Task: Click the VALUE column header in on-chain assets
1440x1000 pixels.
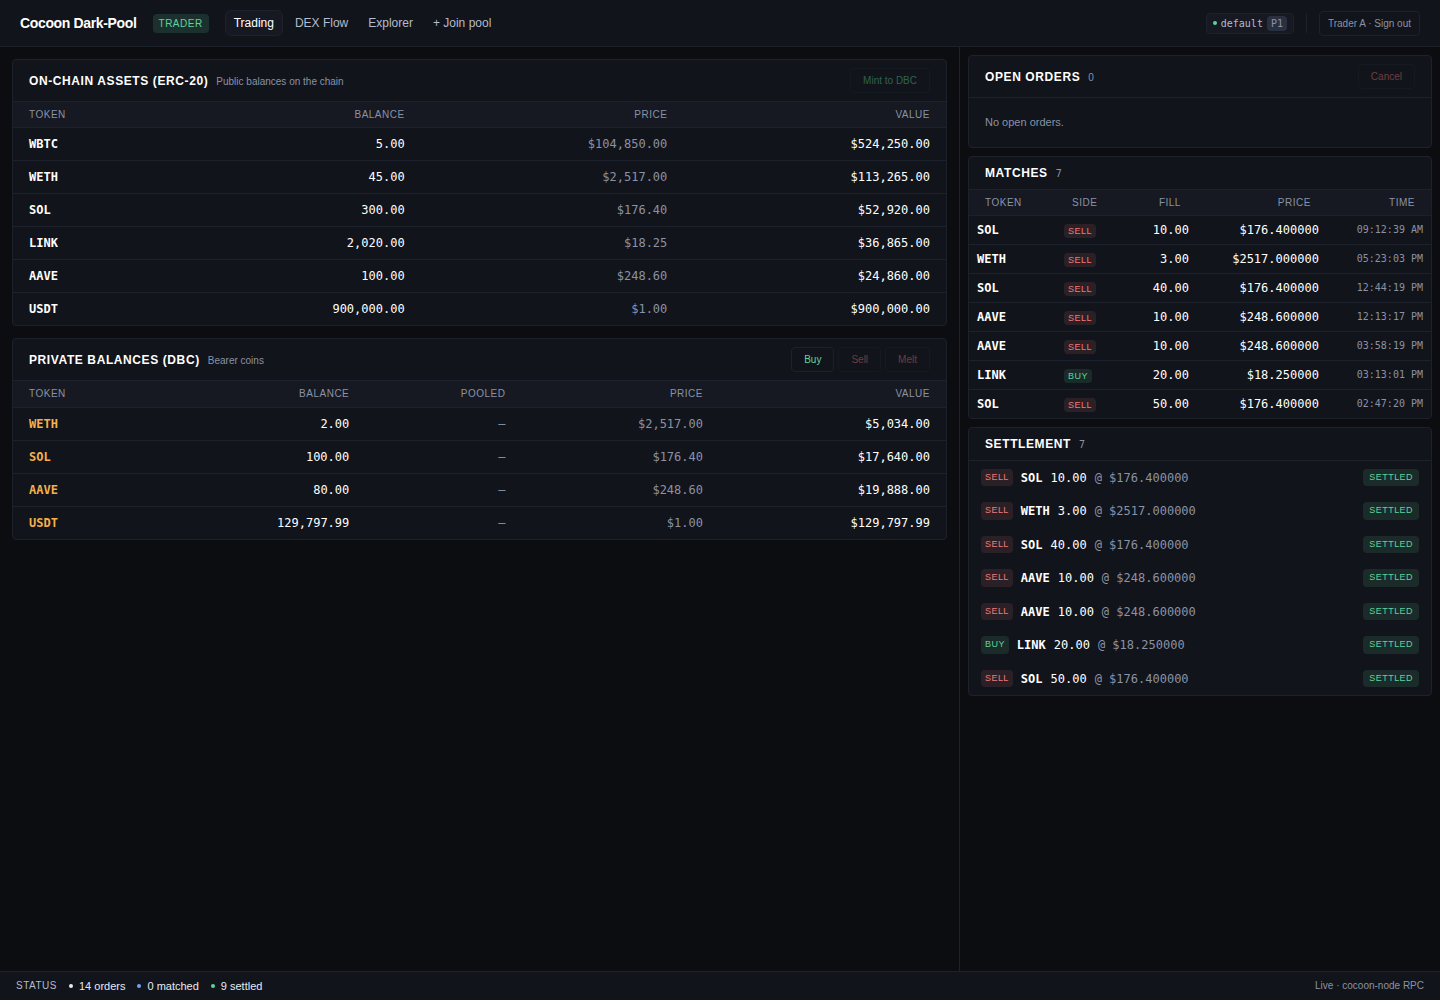Action: tap(912, 114)
